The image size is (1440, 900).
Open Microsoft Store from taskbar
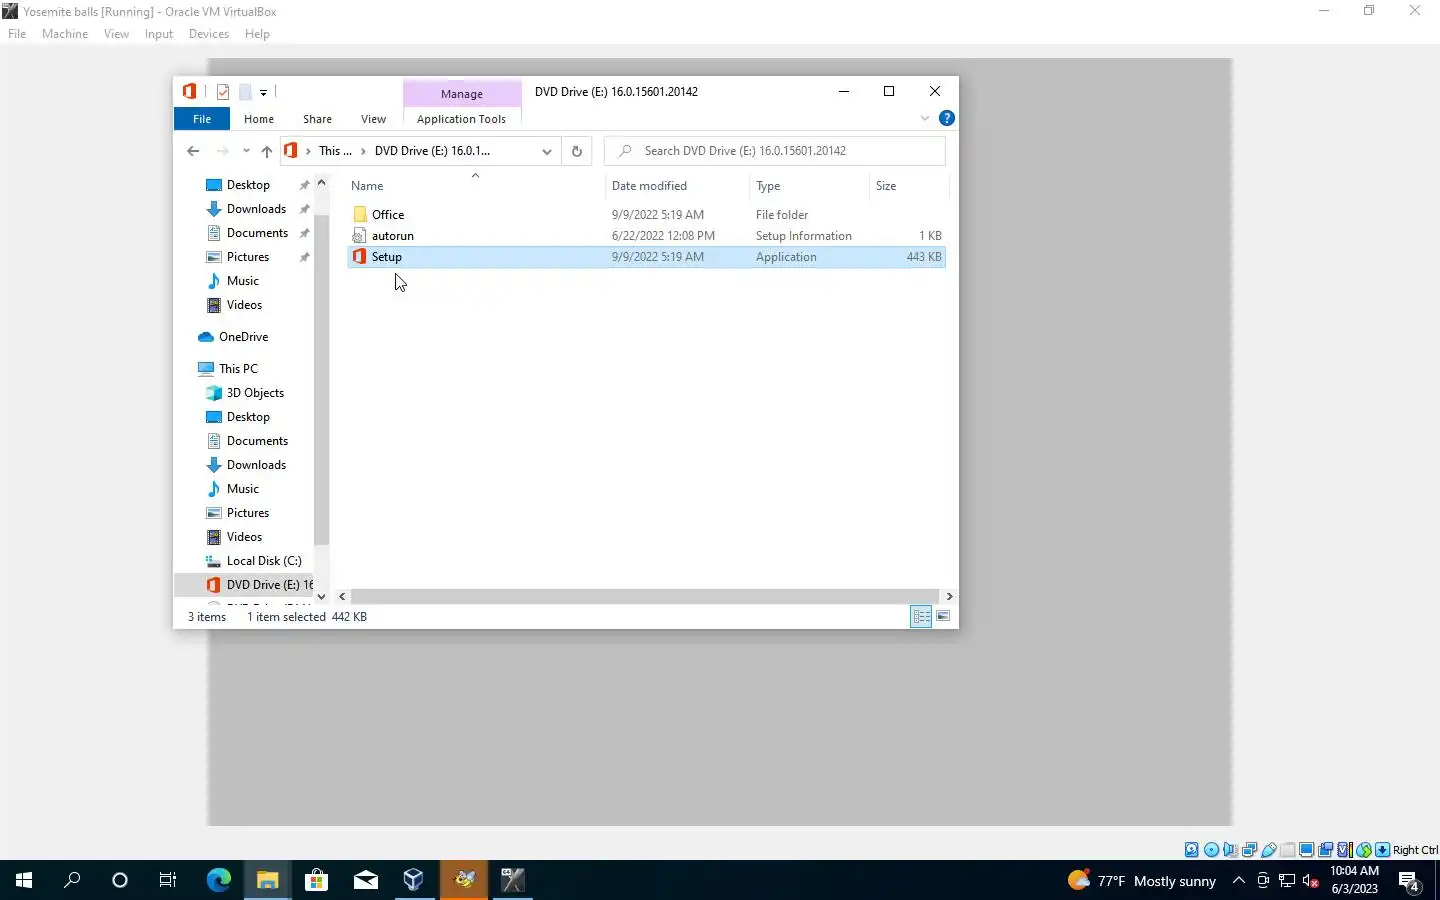pos(316,880)
